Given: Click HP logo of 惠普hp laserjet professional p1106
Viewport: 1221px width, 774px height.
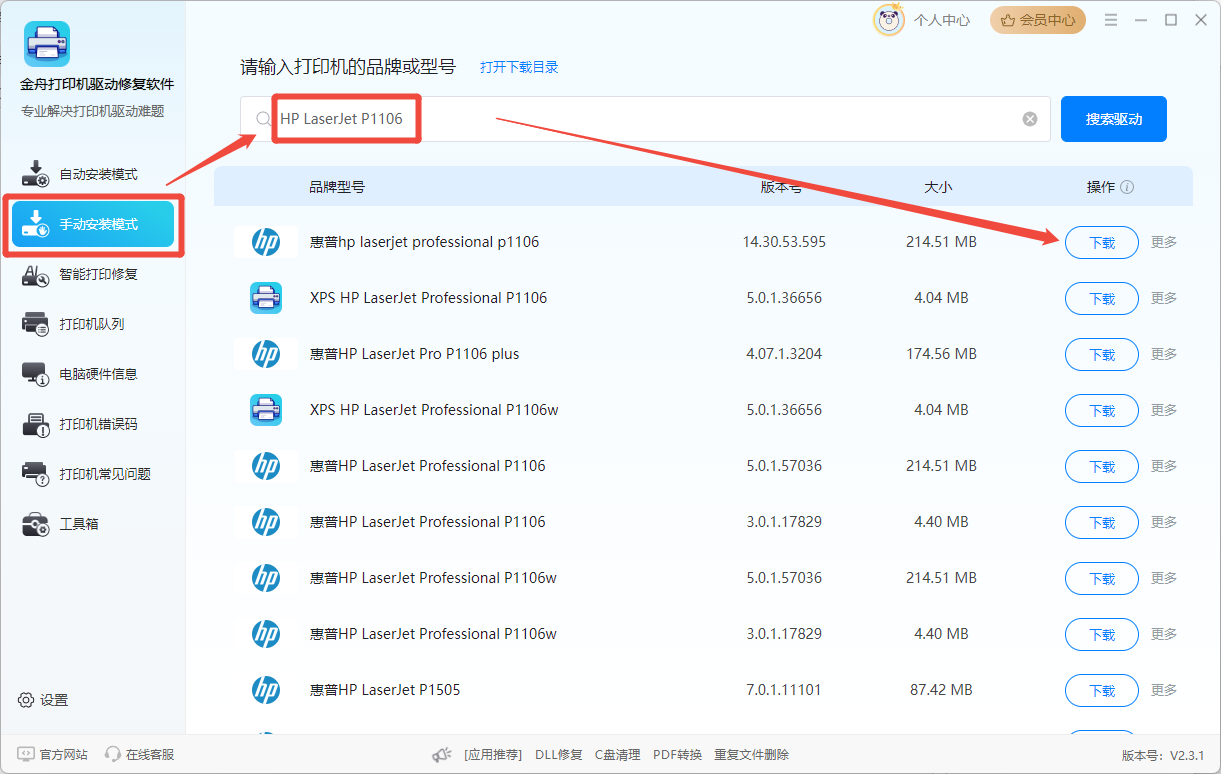Looking at the screenshot, I should click(265, 241).
